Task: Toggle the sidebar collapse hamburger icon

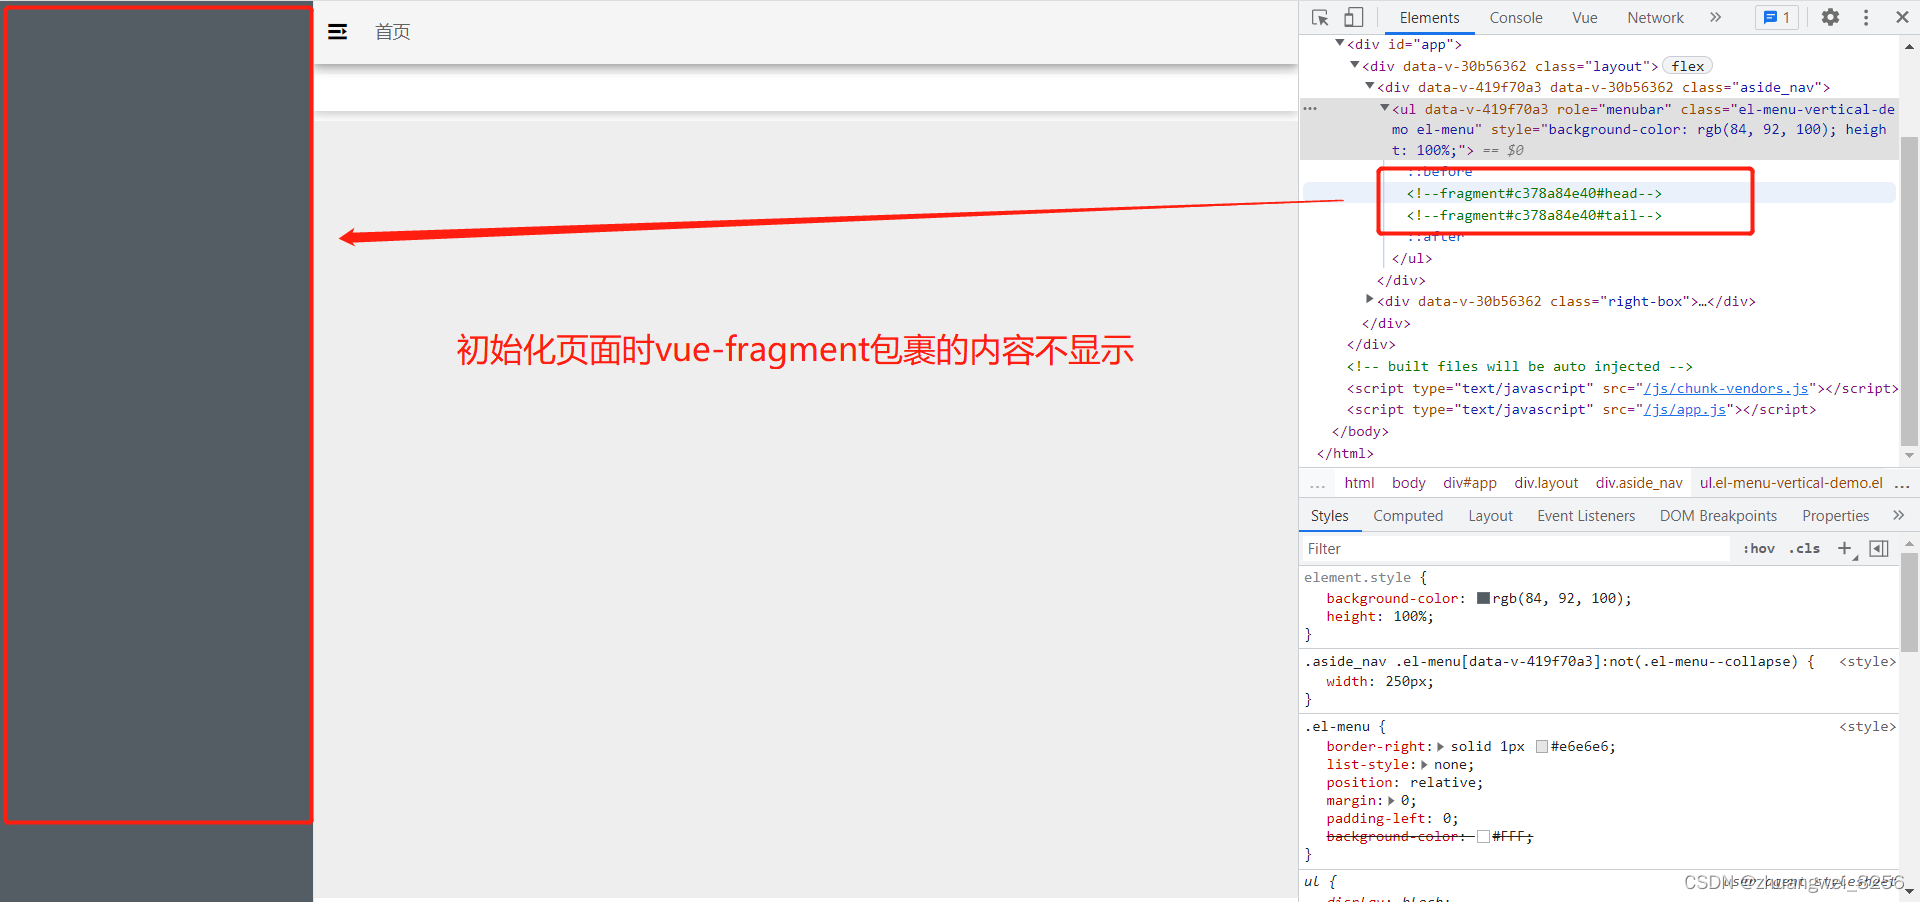Action: (338, 32)
